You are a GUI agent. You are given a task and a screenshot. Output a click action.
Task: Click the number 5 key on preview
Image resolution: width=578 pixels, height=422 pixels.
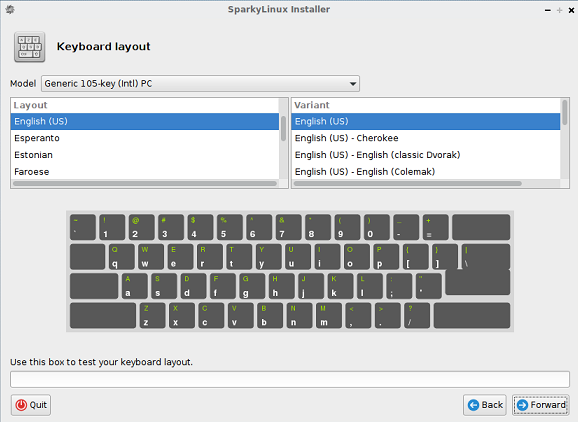[x=230, y=227]
